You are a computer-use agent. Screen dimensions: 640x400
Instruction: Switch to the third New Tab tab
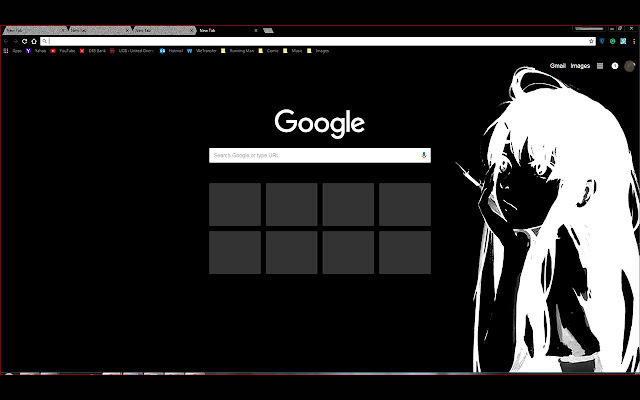(x=162, y=30)
